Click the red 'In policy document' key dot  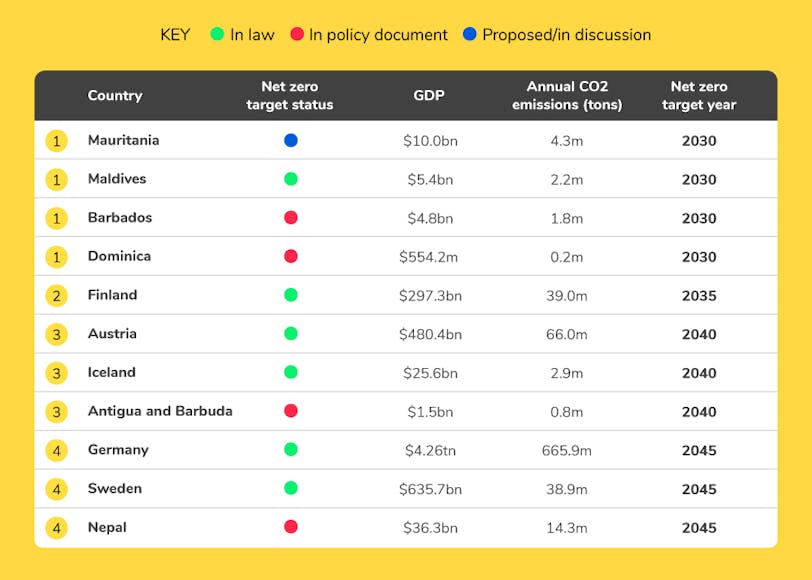(x=296, y=35)
